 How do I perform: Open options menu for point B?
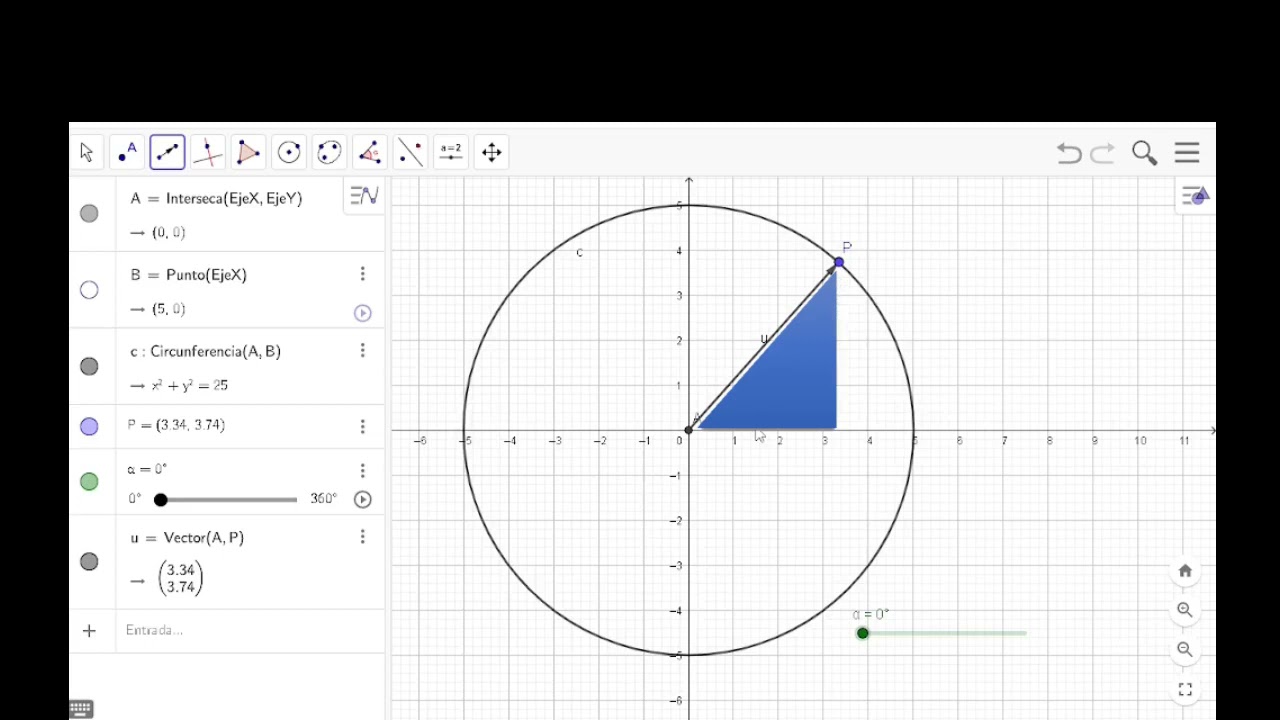coord(363,274)
